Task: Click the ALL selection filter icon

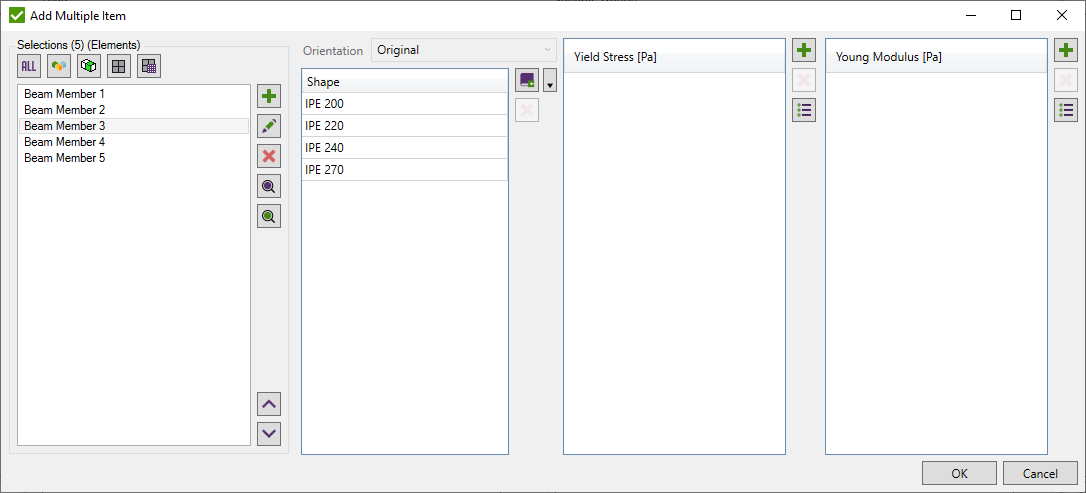Action: click(29, 66)
